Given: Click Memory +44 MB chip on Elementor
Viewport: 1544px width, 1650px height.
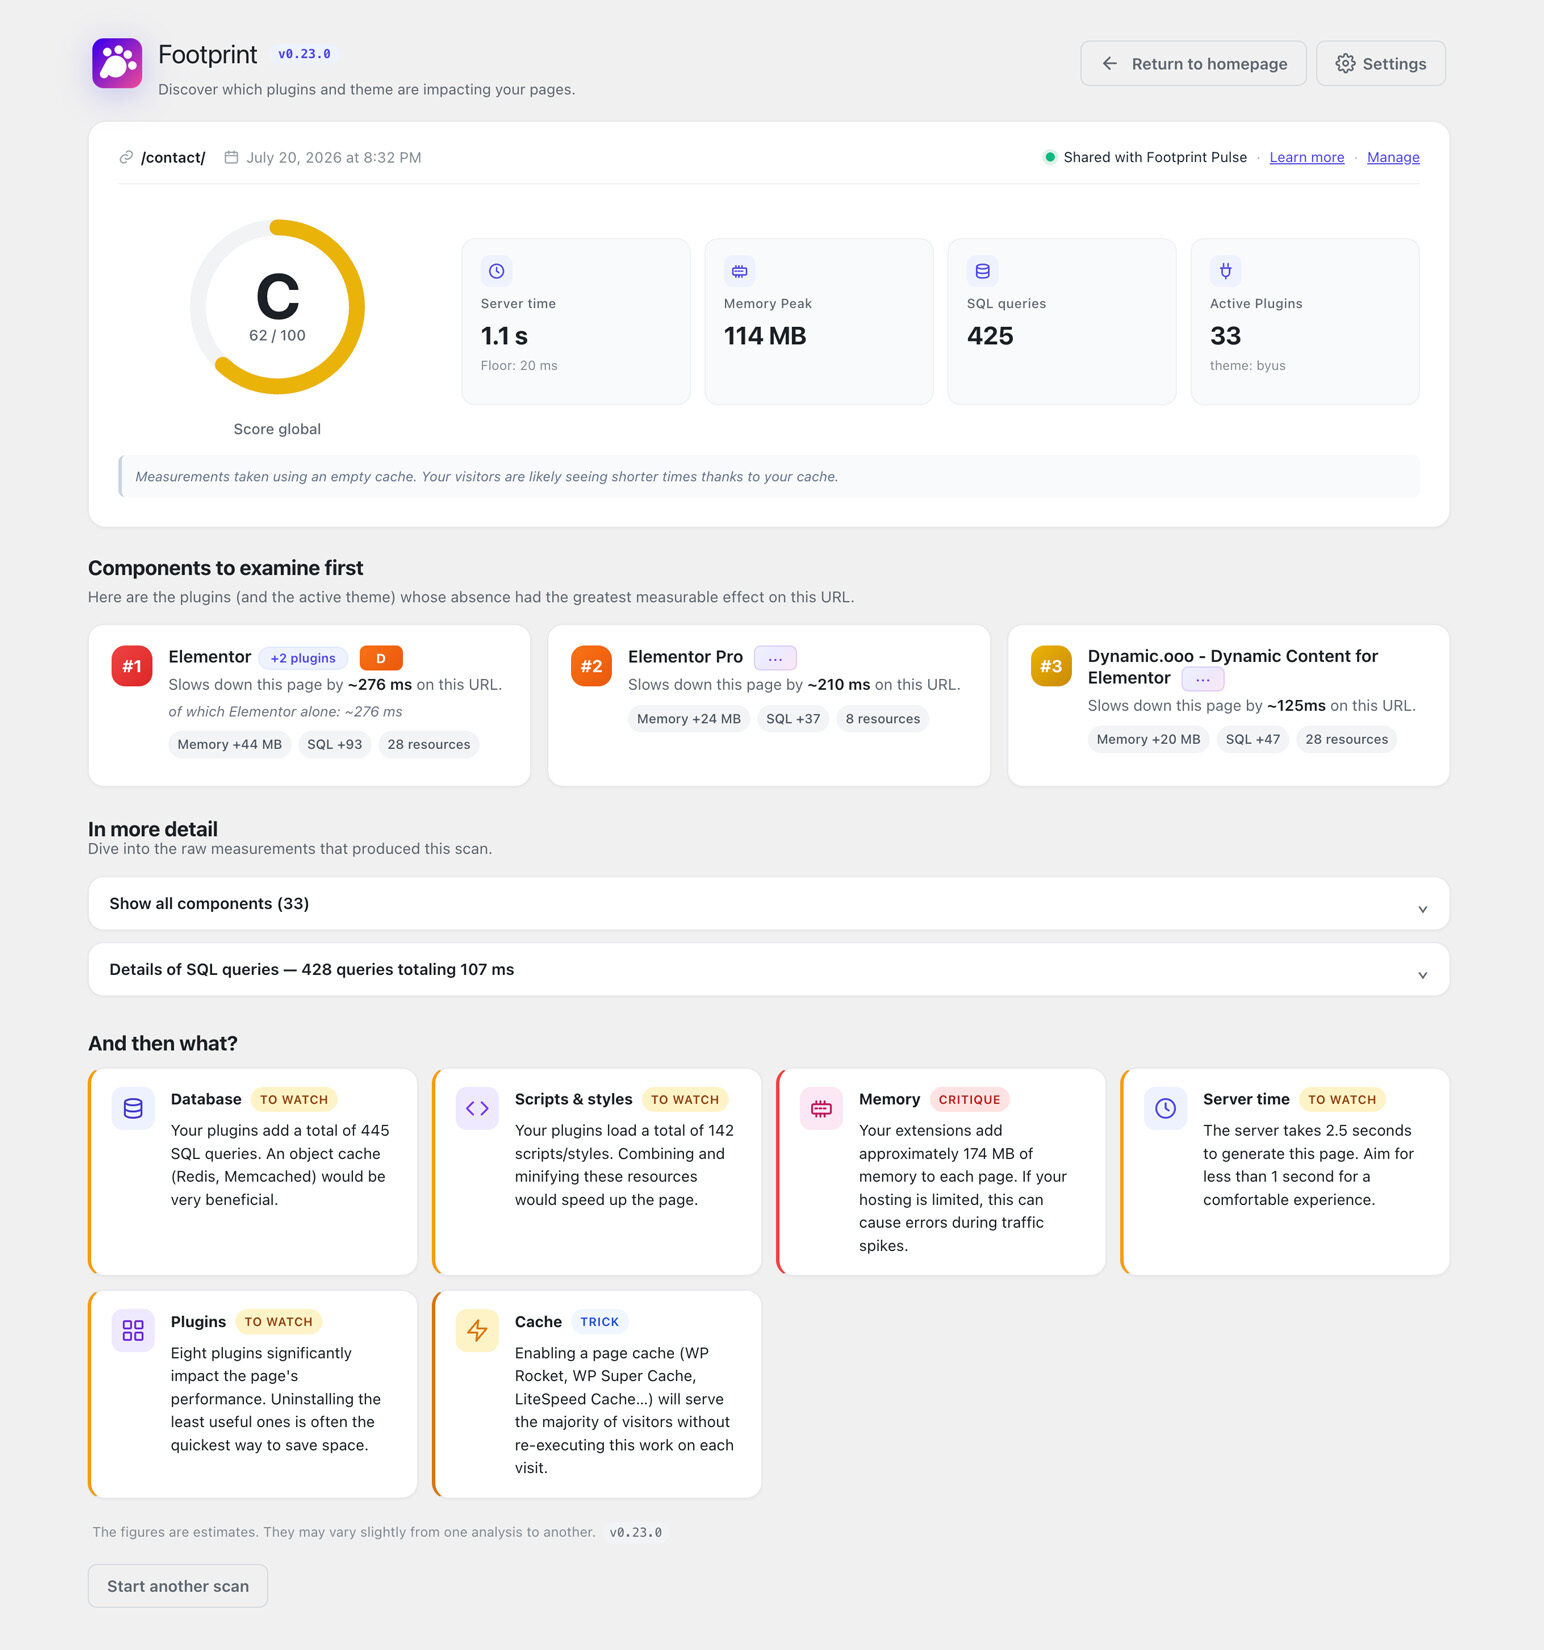Looking at the screenshot, I should click(229, 744).
